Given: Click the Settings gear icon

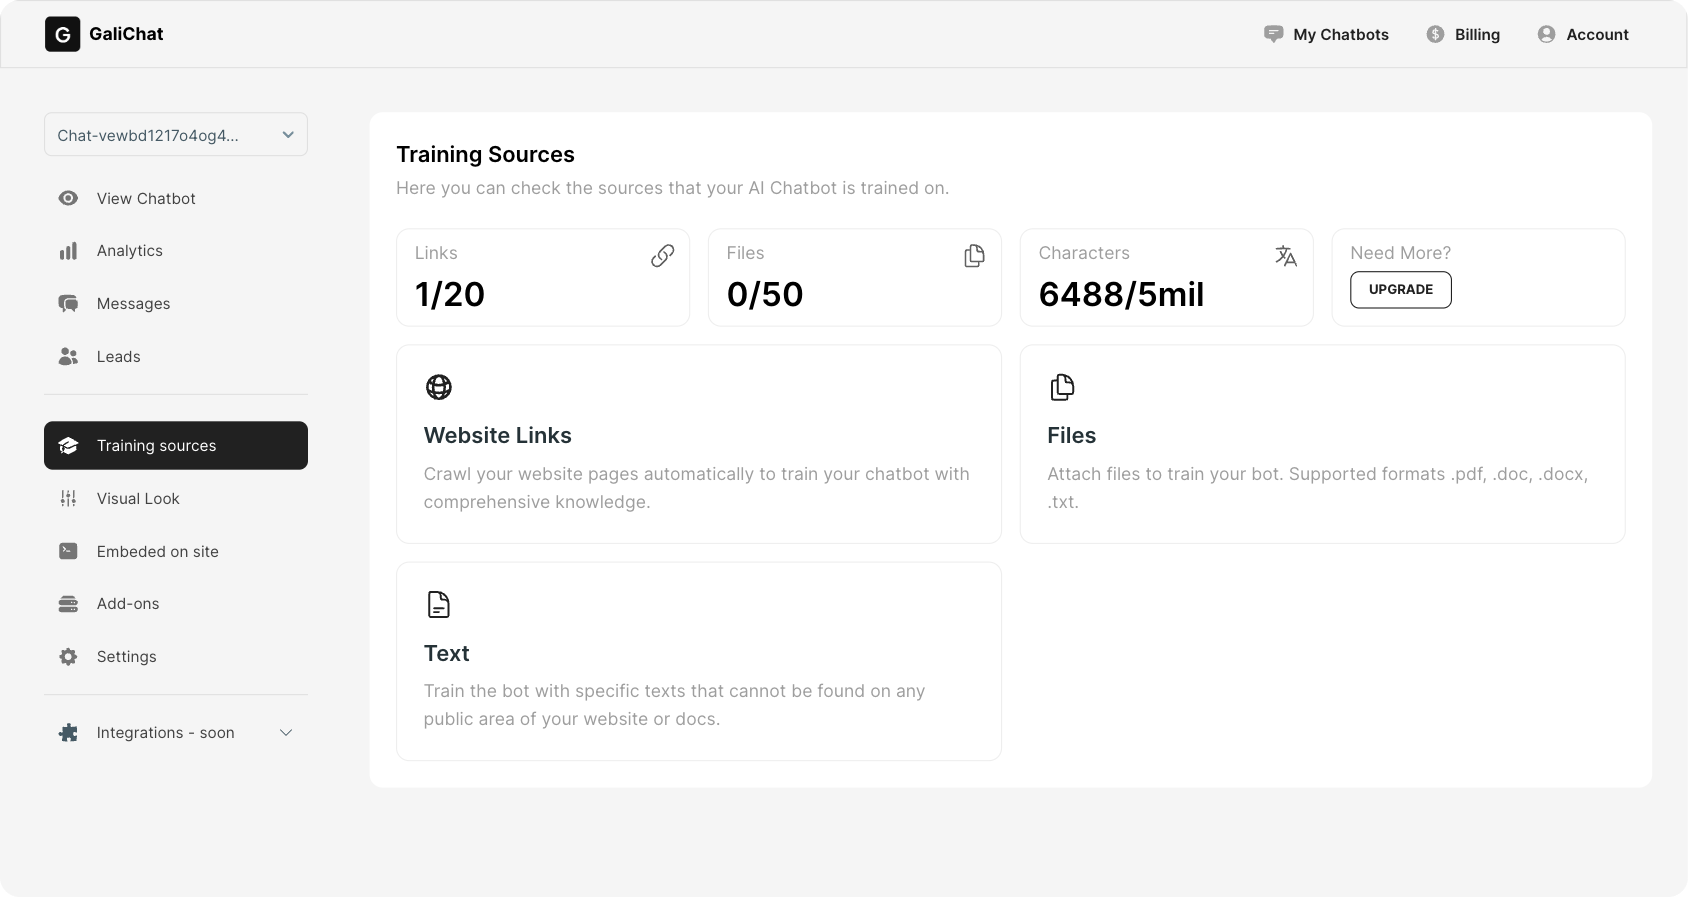Looking at the screenshot, I should coord(68,657).
